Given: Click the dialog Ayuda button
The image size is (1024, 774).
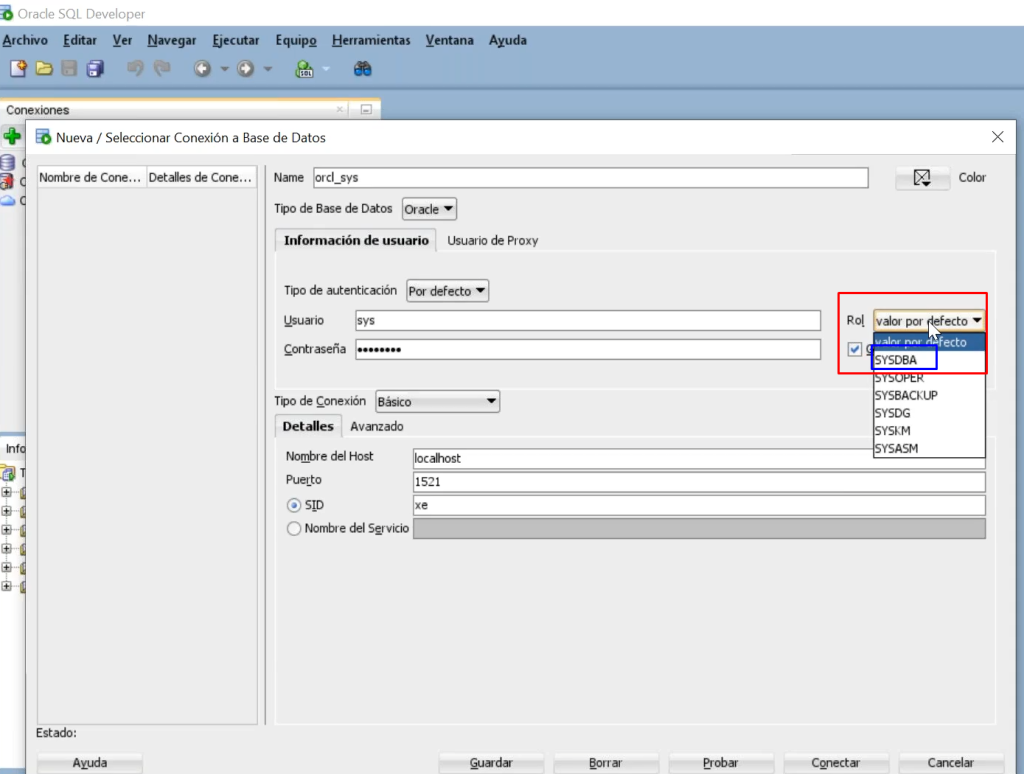Looking at the screenshot, I should coord(89,762).
